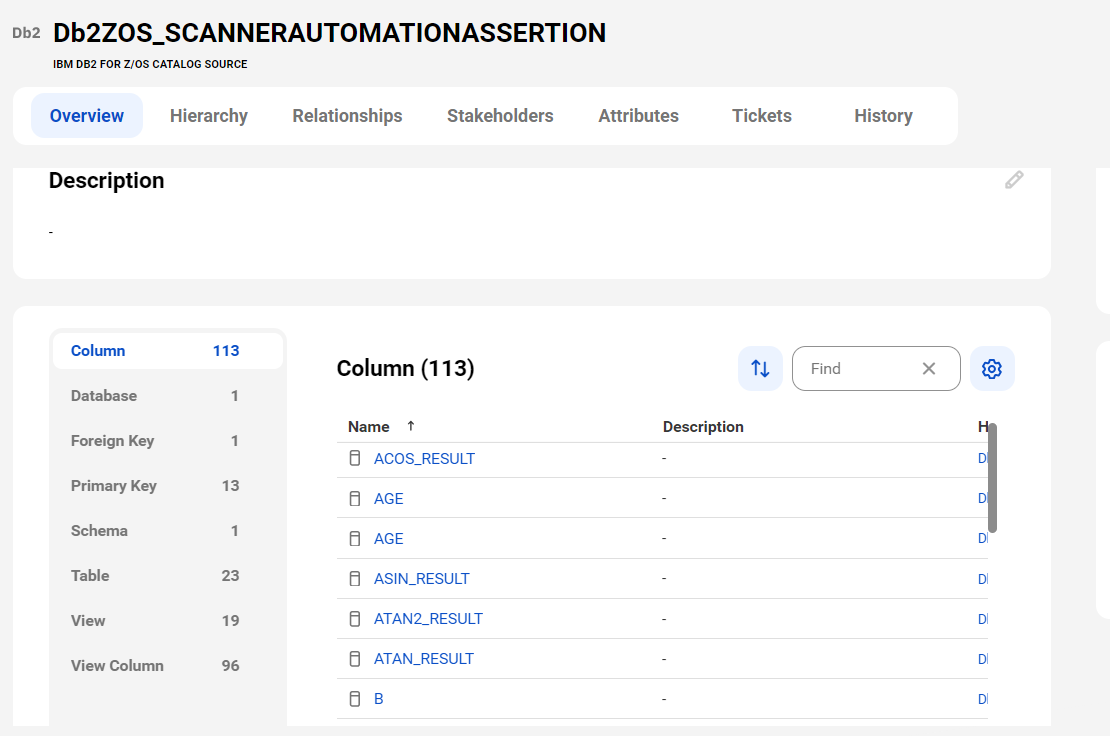Select the Database category
Screen dimensions: 1110x736
168,396
